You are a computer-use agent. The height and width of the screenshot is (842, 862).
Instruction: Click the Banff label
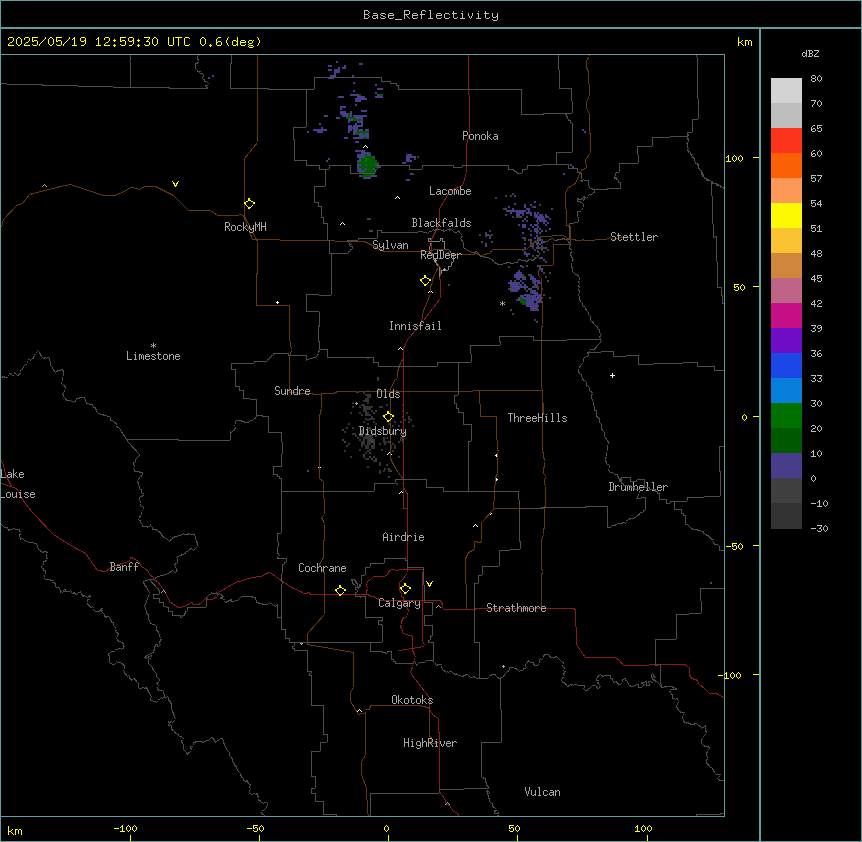click(124, 567)
